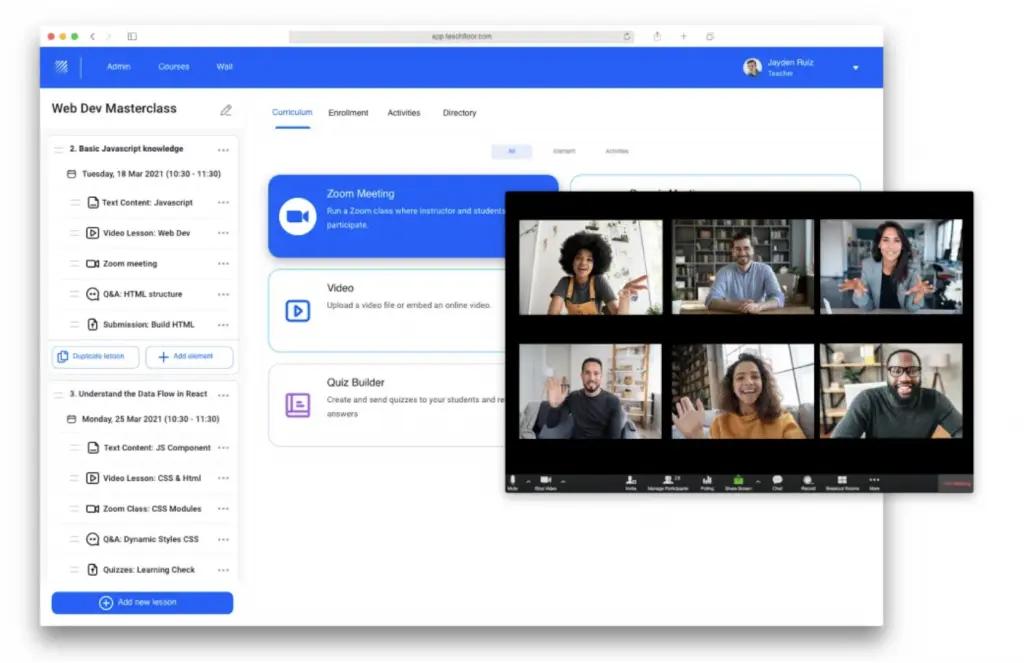1024x663 pixels.
Task: Open a new browser tab with plus
Action: click(x=684, y=37)
